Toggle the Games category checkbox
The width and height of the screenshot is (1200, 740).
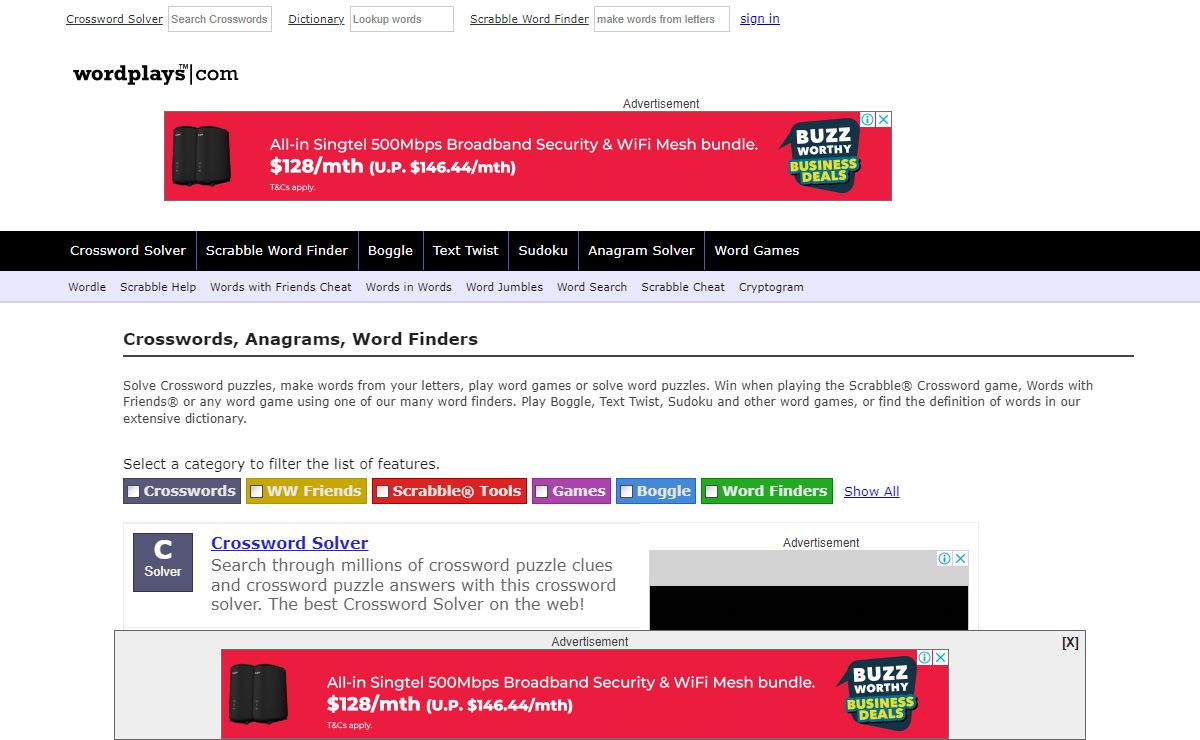coord(542,491)
